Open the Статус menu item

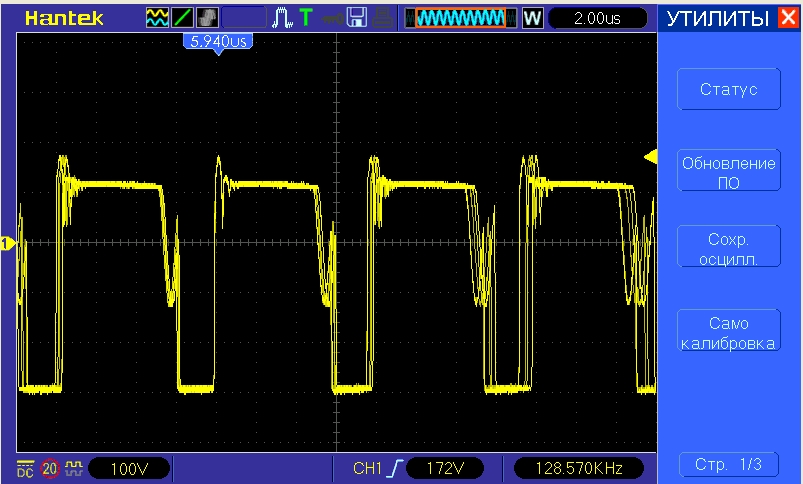tap(728, 89)
